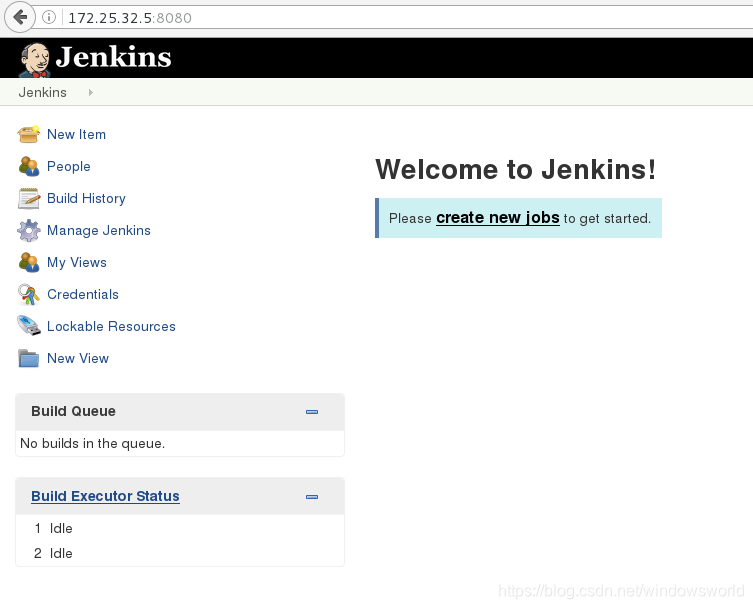
Task: Click the Lockable Resources USB drive icon
Action: [x=28, y=326]
